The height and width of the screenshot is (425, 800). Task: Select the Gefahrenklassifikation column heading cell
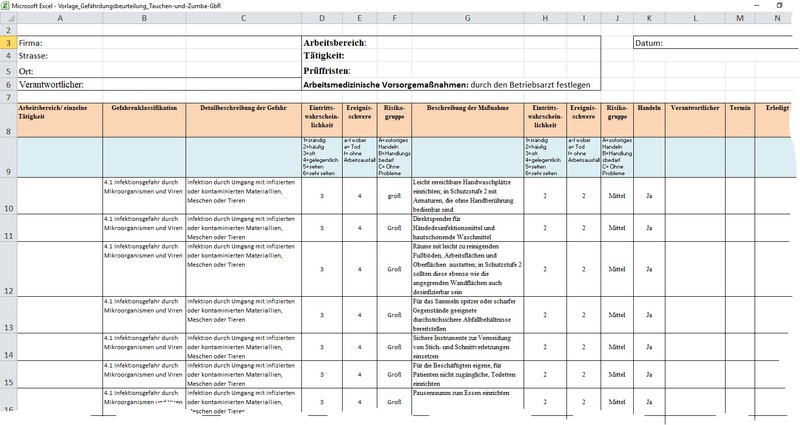click(144, 107)
